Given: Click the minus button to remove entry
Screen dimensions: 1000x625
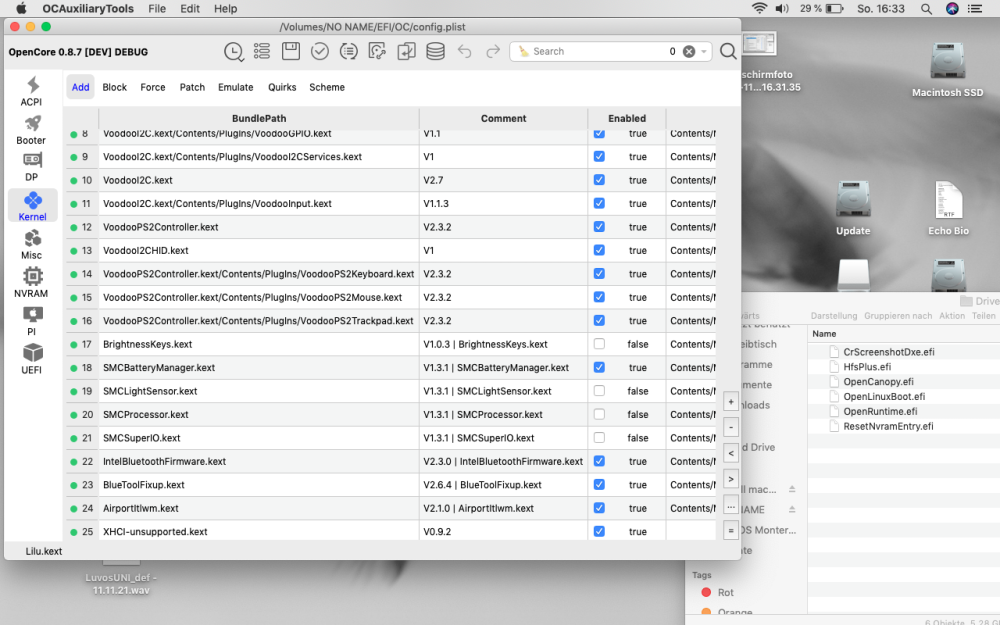Looking at the screenshot, I should coord(731,427).
